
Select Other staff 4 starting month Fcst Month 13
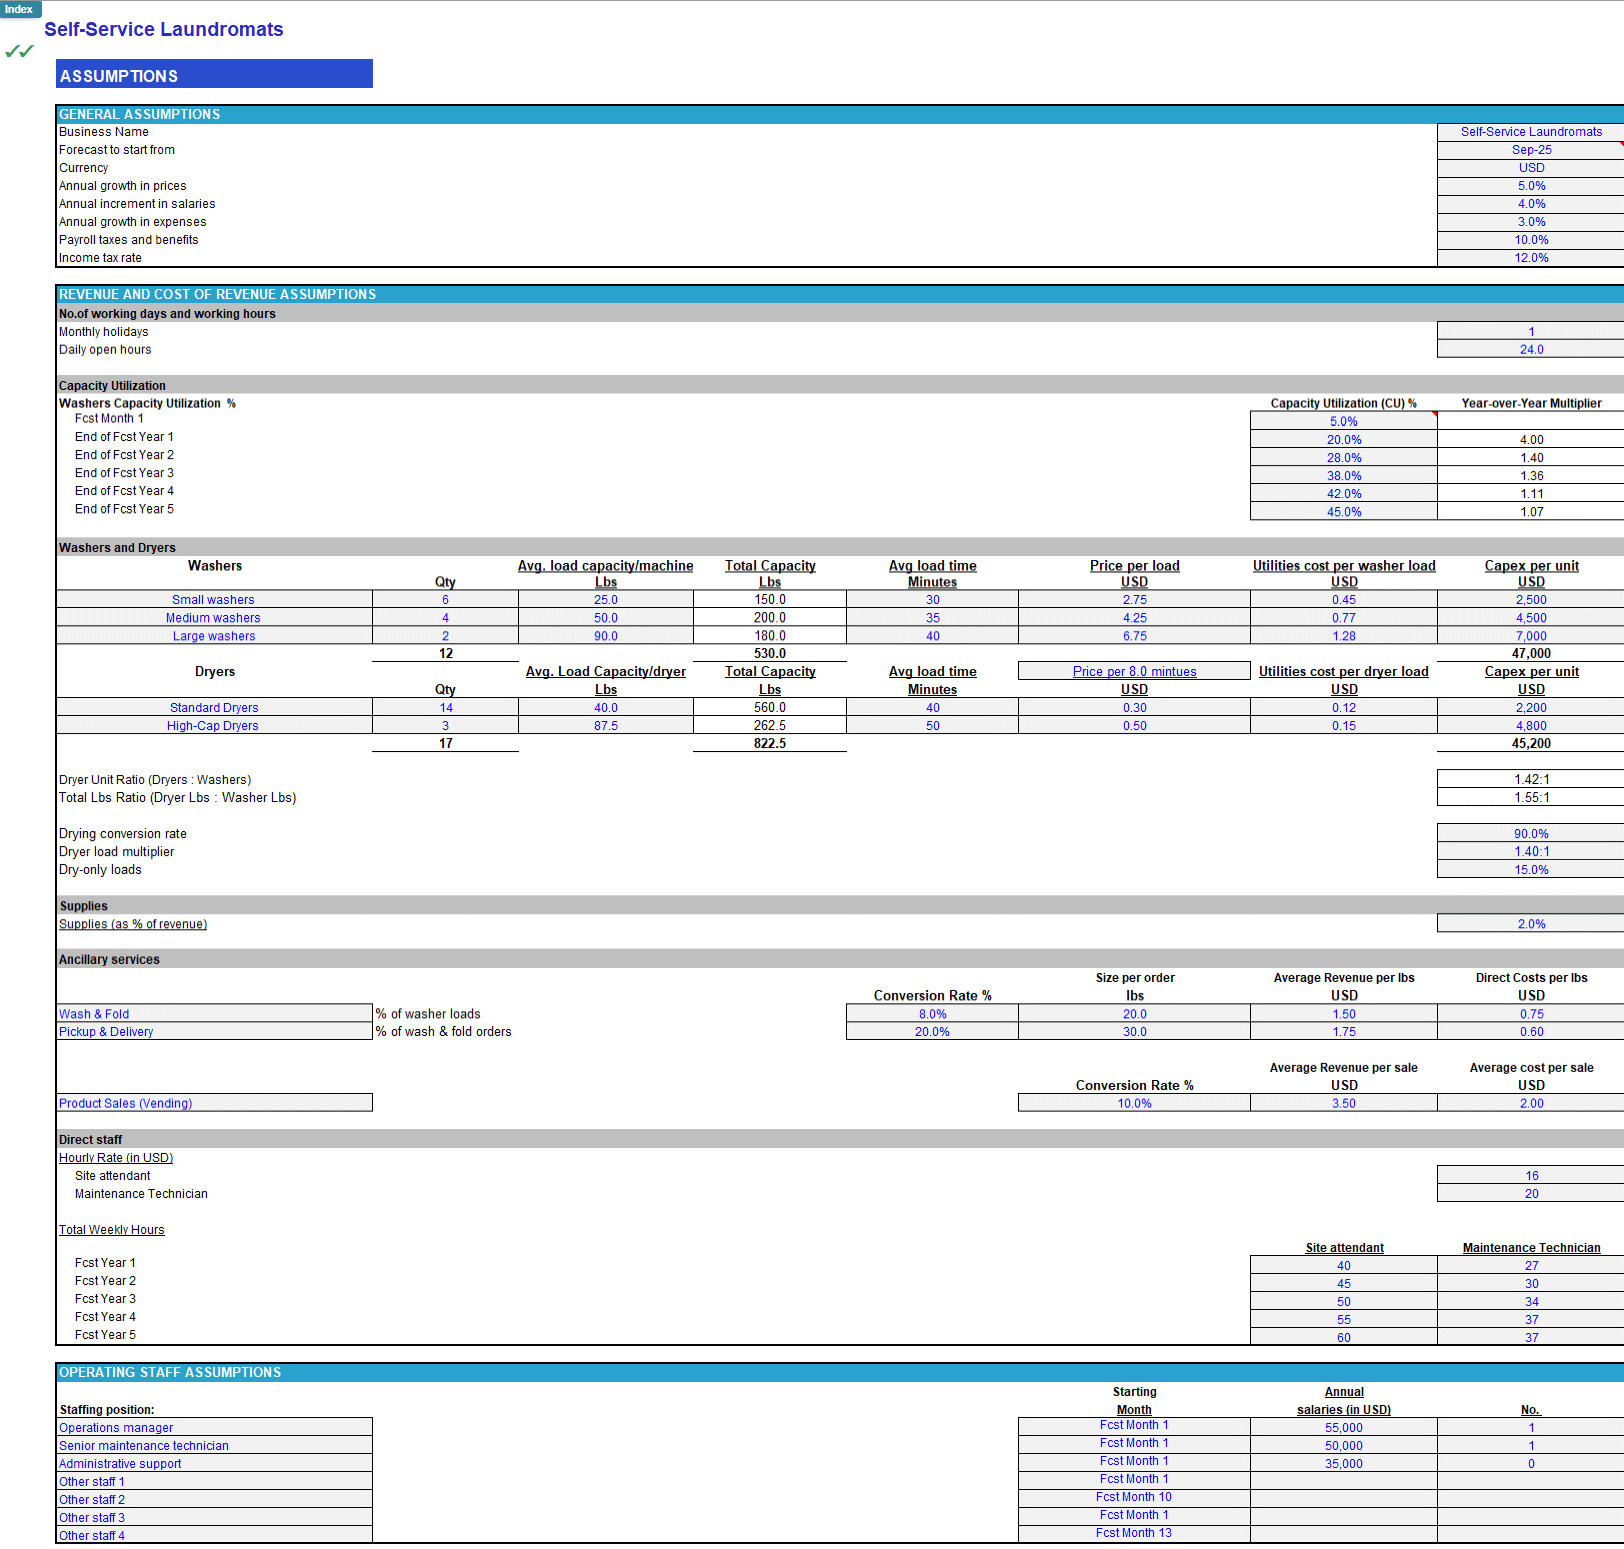tap(1134, 1533)
